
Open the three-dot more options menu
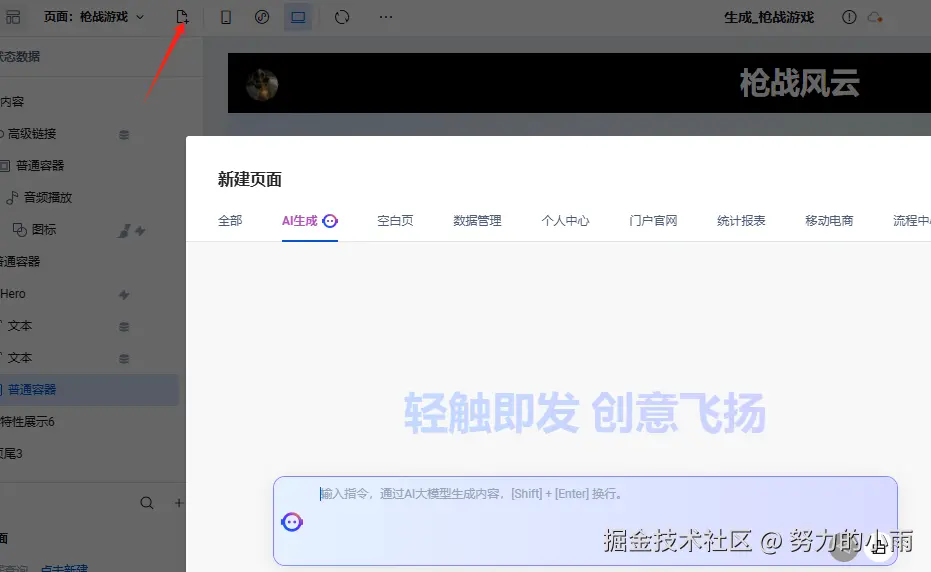point(386,17)
